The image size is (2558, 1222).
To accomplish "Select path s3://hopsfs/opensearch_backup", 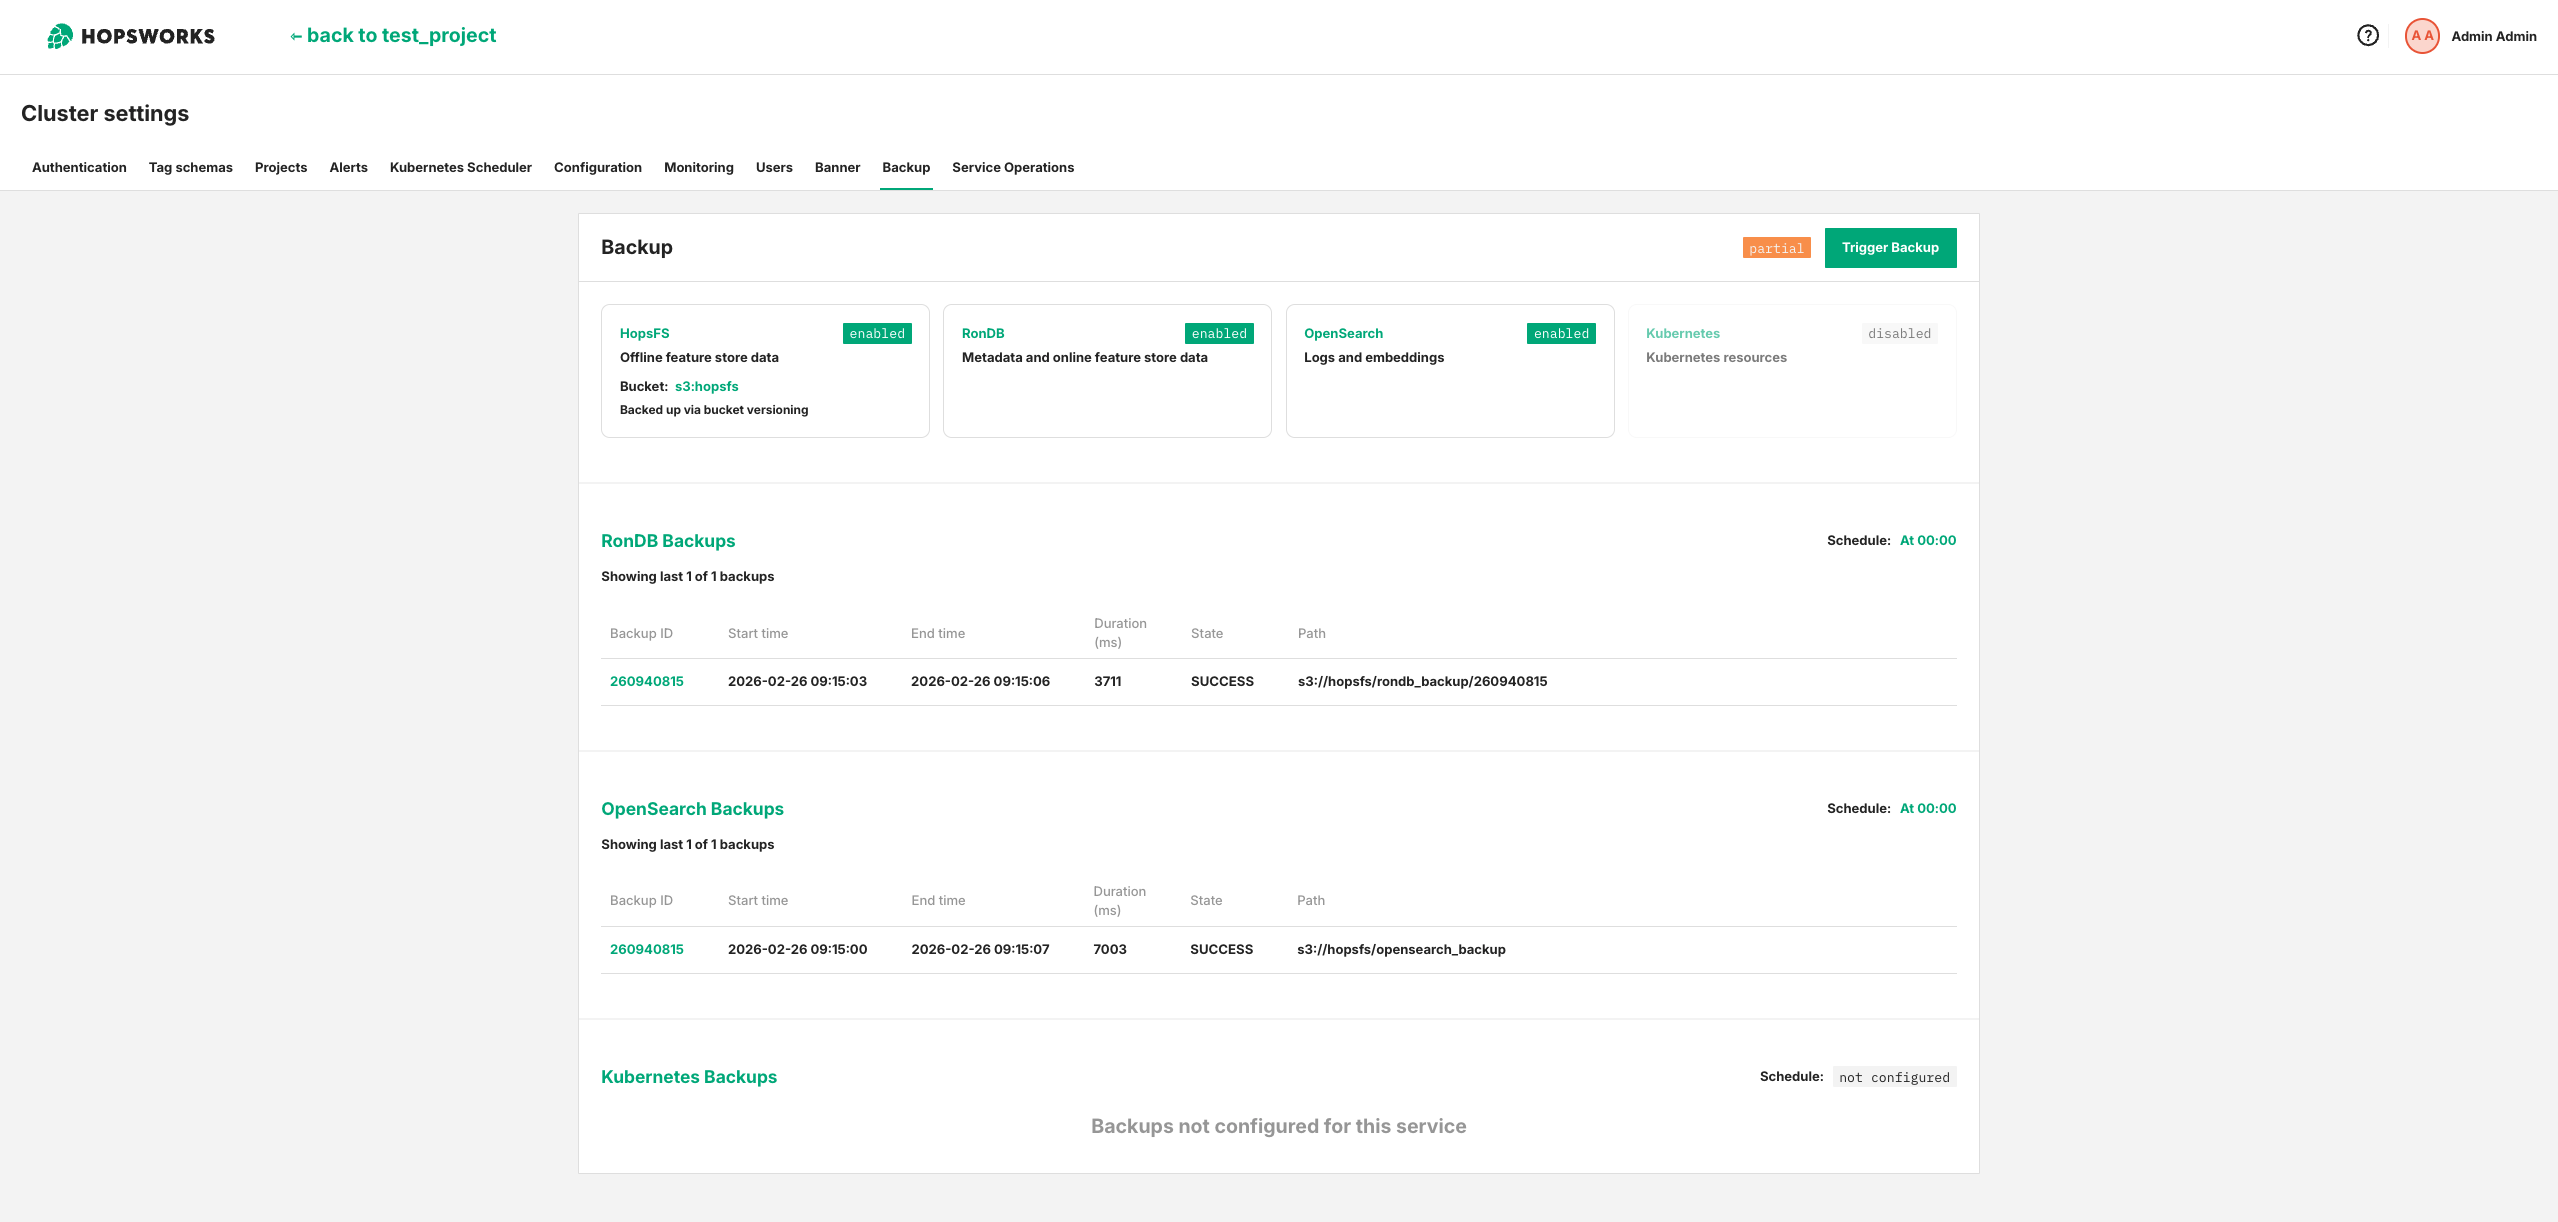I will (1401, 949).
